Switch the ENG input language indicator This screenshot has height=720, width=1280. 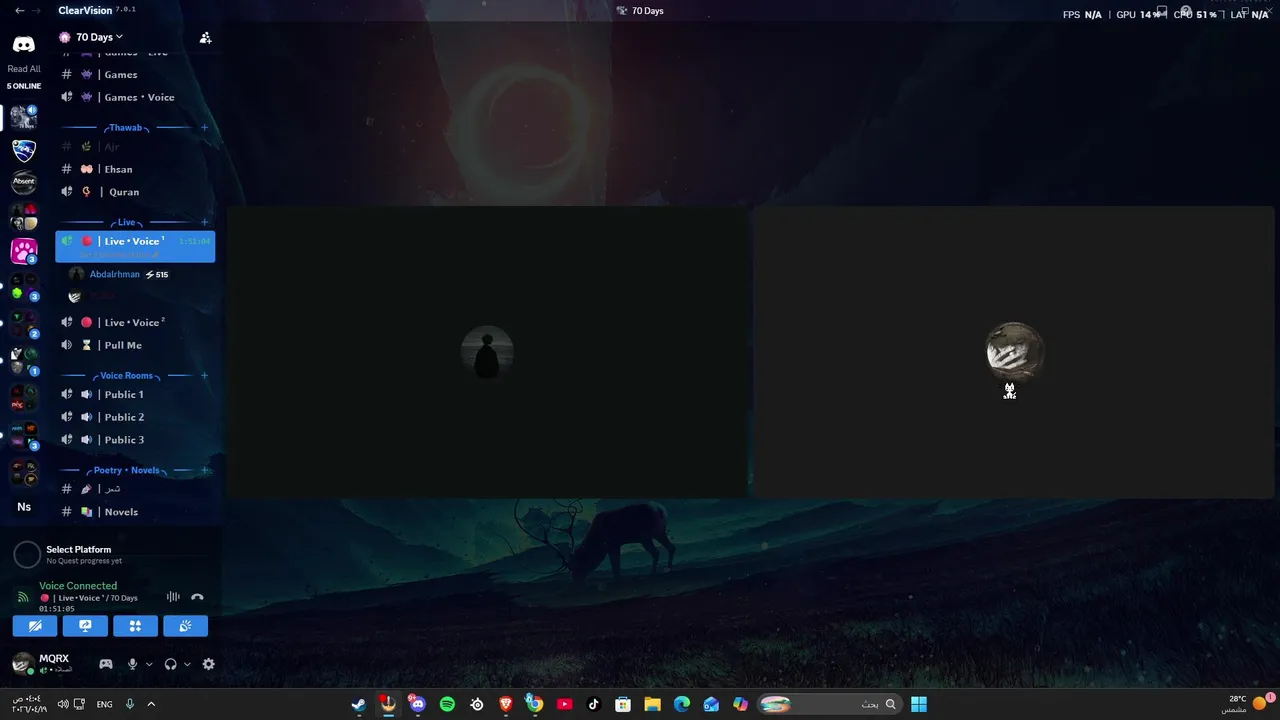pos(104,704)
